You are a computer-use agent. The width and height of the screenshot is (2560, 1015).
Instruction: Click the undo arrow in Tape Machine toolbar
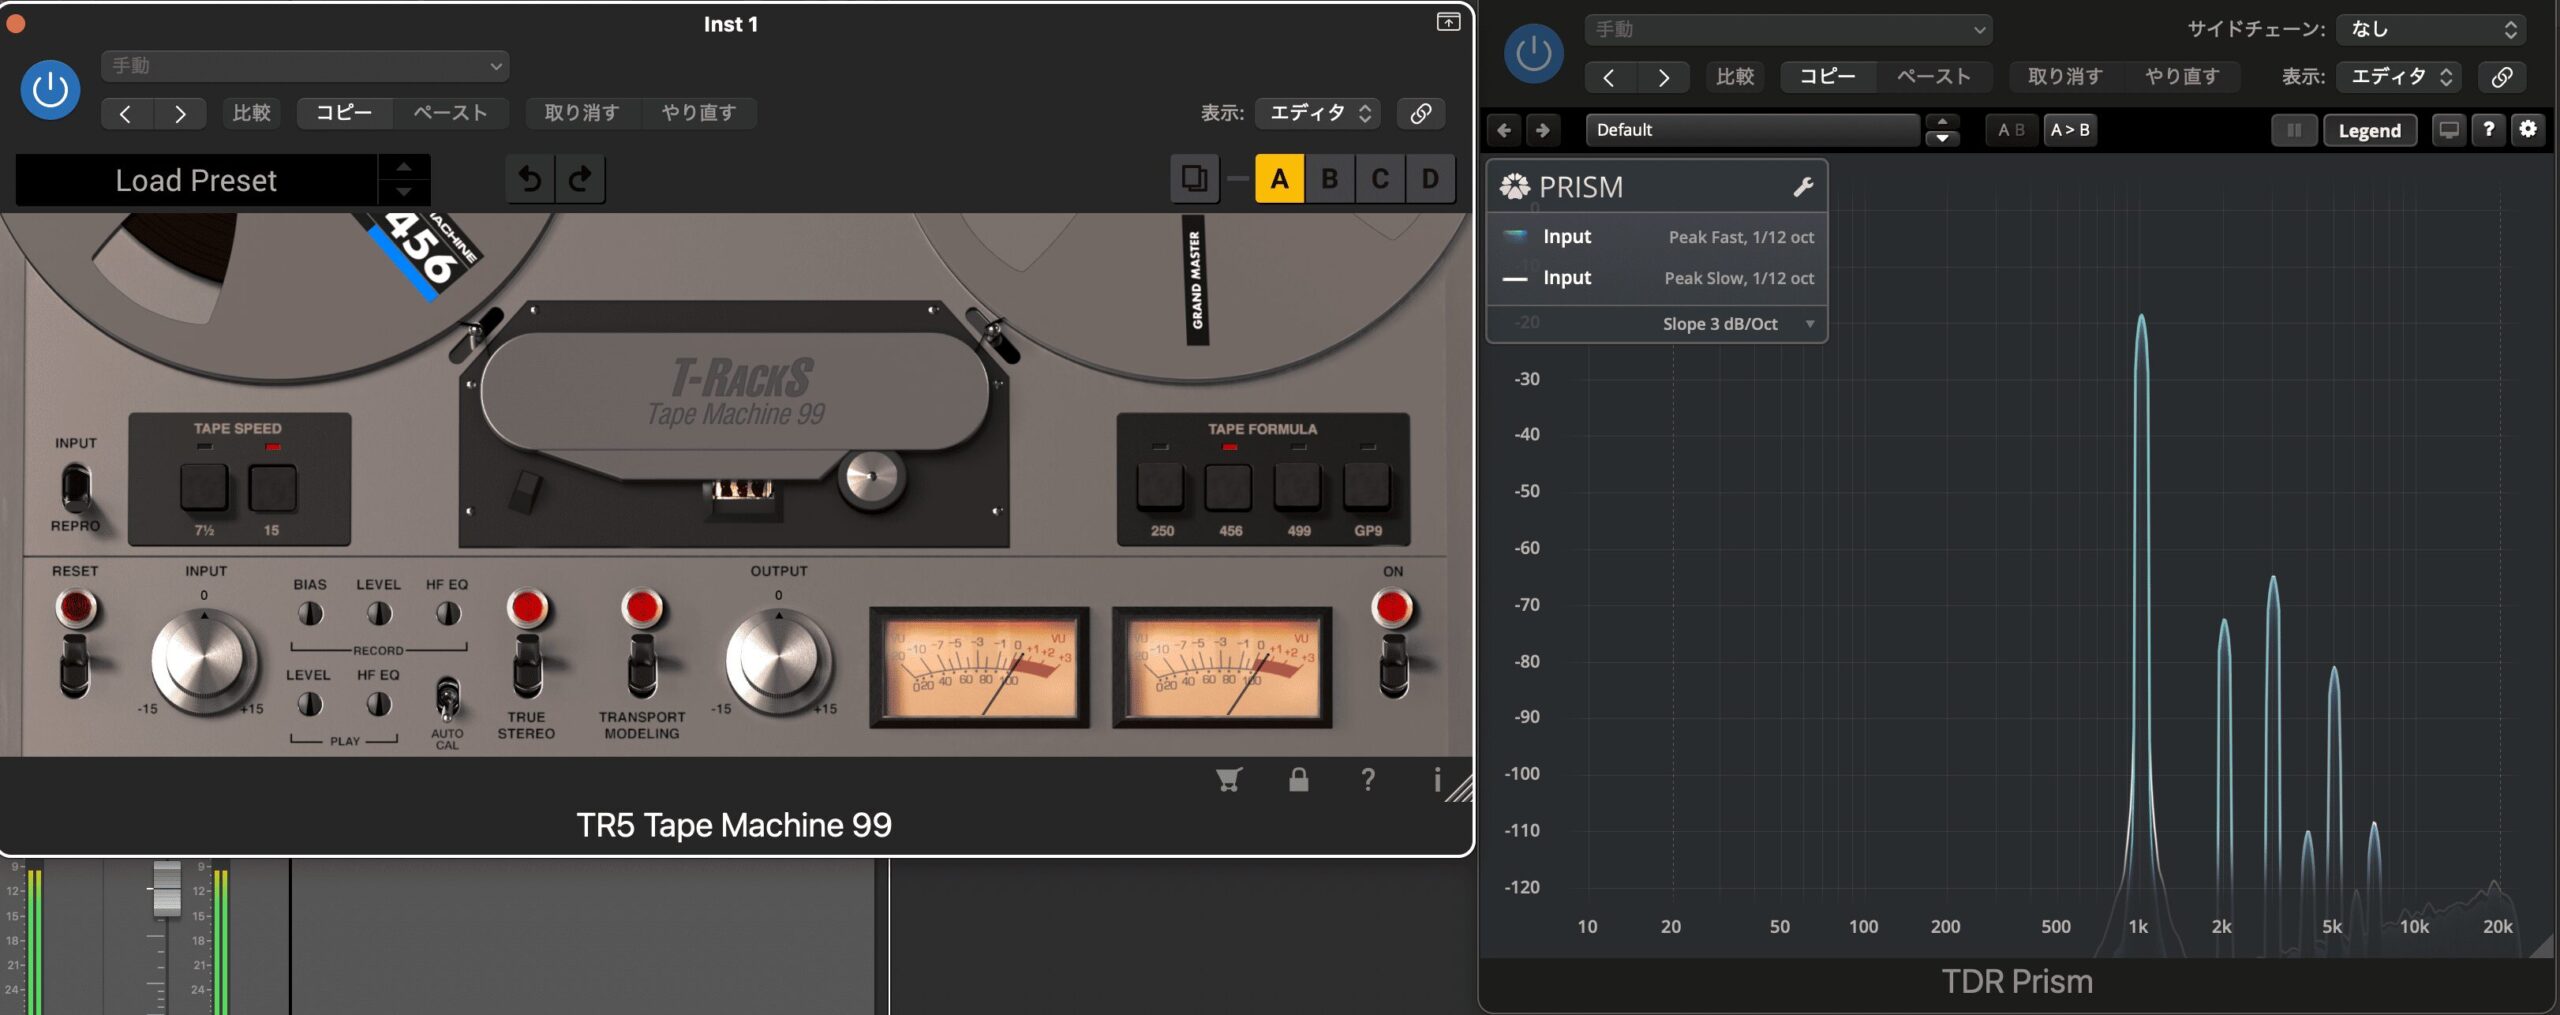point(530,180)
